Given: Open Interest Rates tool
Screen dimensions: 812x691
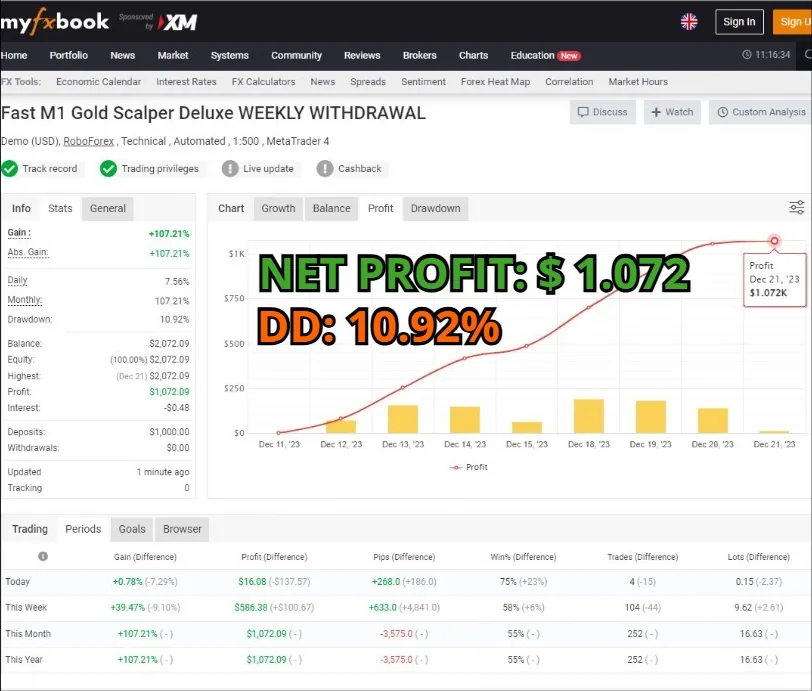Looking at the screenshot, I should [x=186, y=82].
